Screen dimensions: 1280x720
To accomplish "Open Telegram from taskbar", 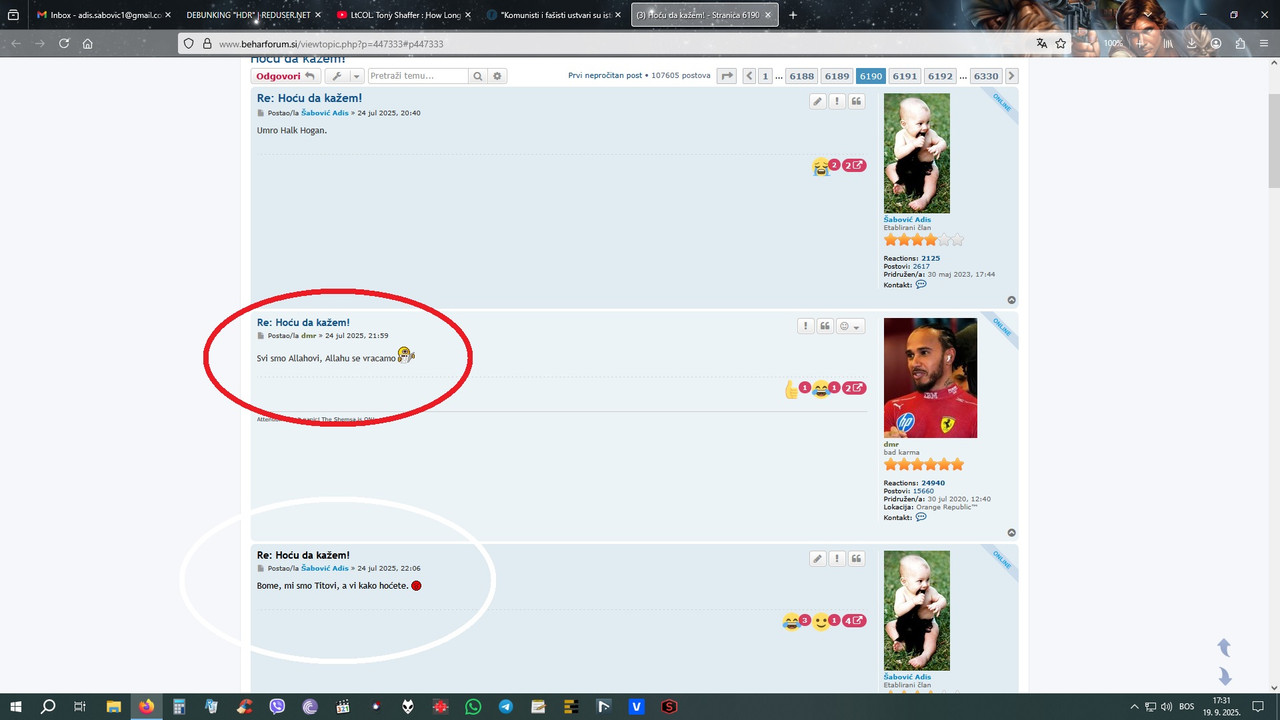I will click(x=506, y=706).
